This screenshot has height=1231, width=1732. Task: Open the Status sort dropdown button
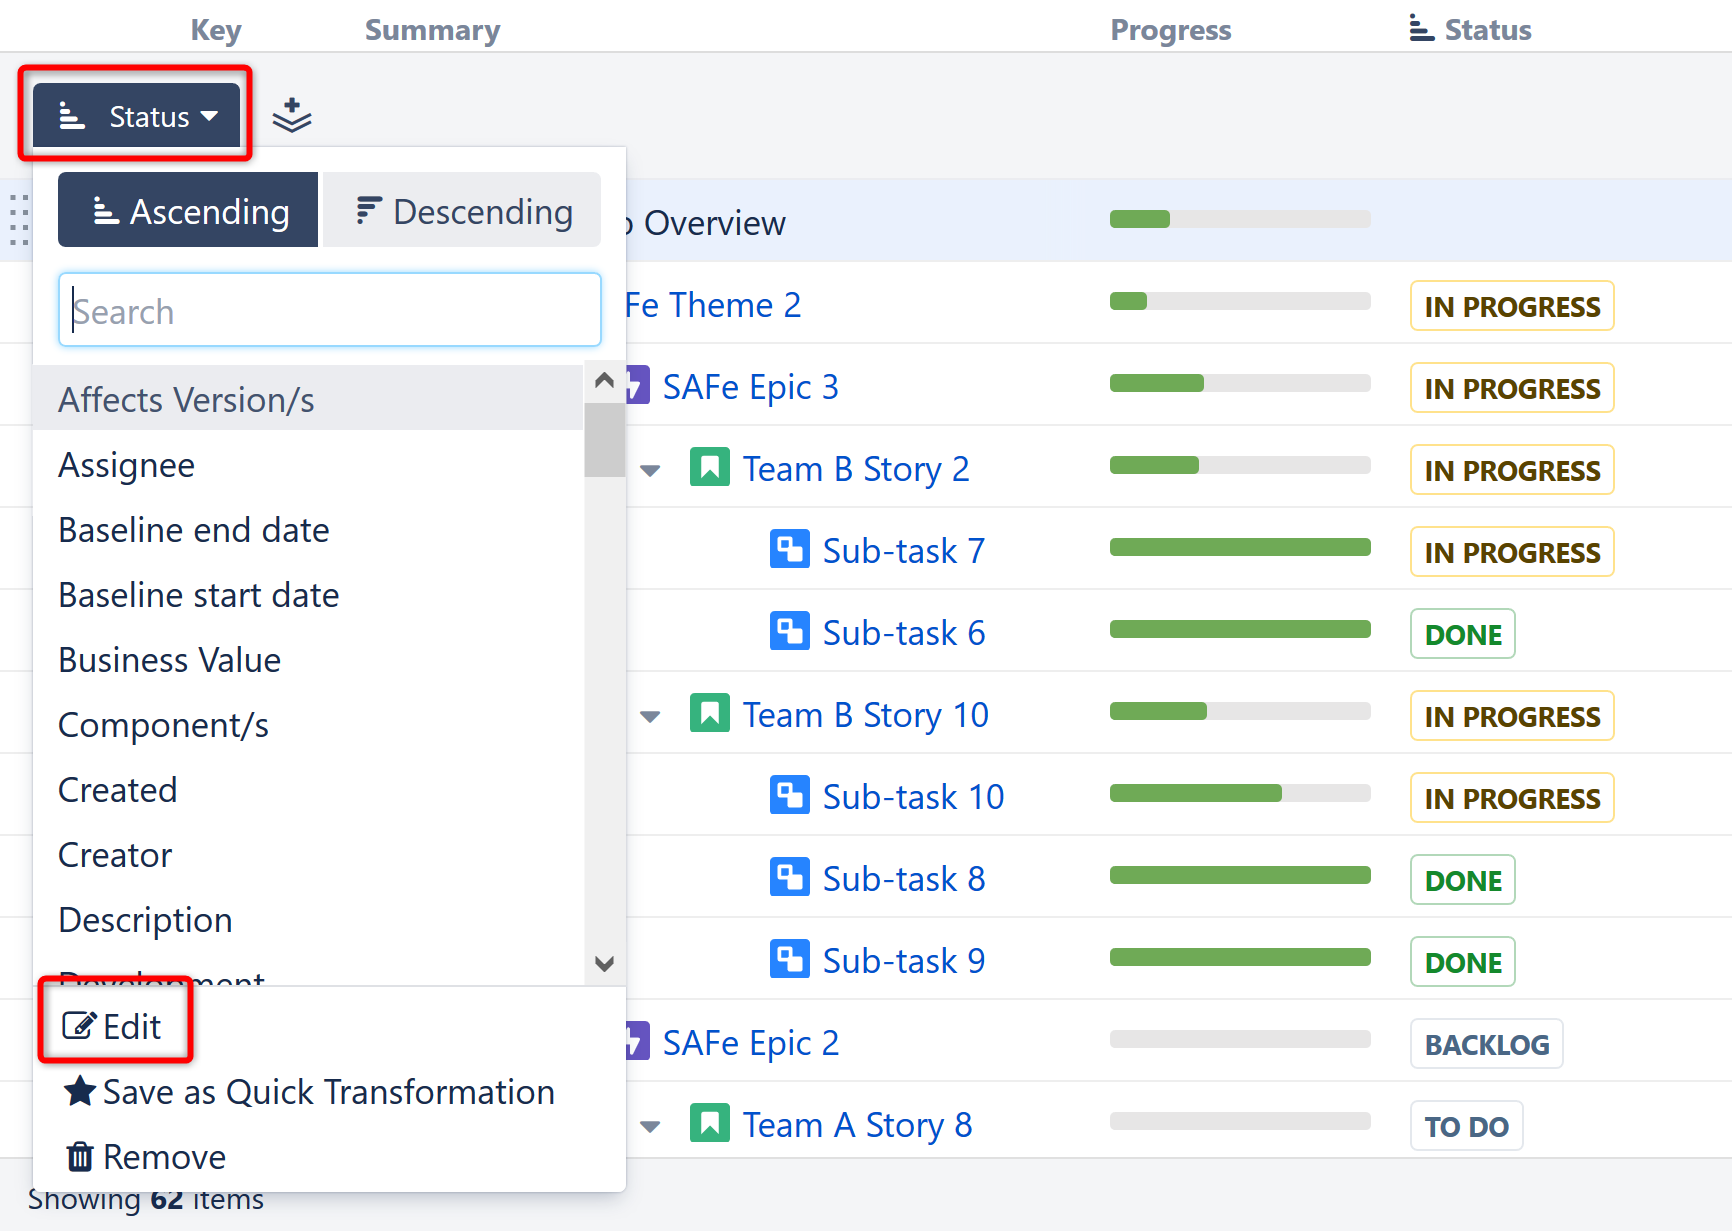tap(137, 116)
